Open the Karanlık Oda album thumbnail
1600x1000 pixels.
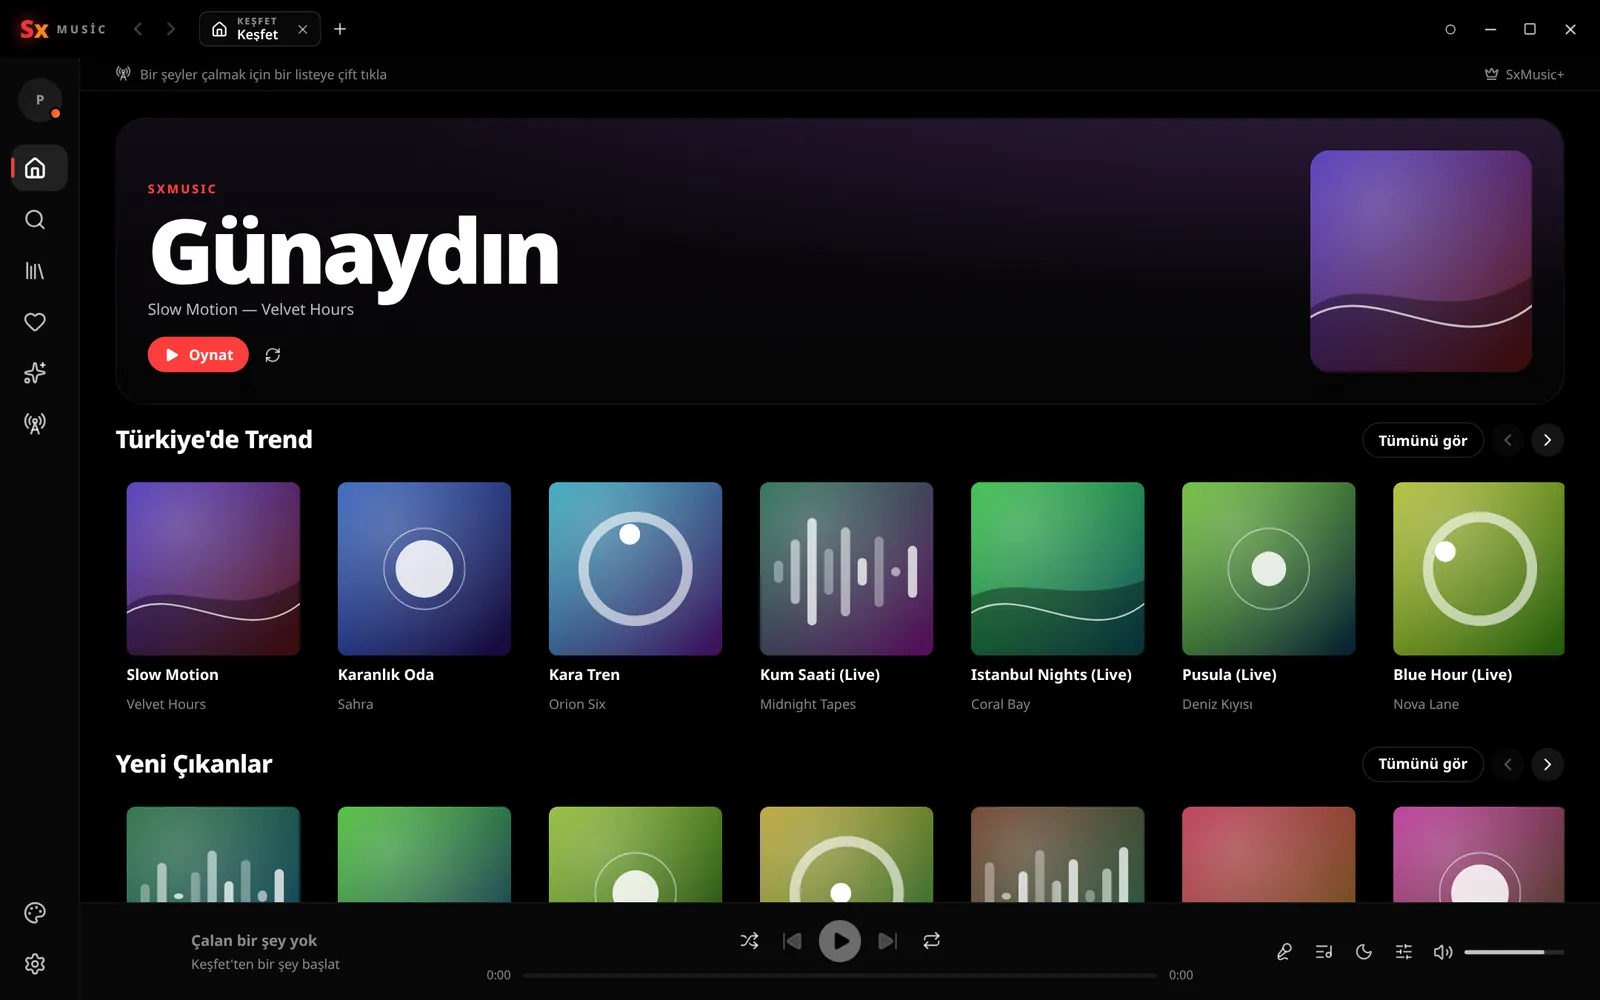(x=424, y=569)
